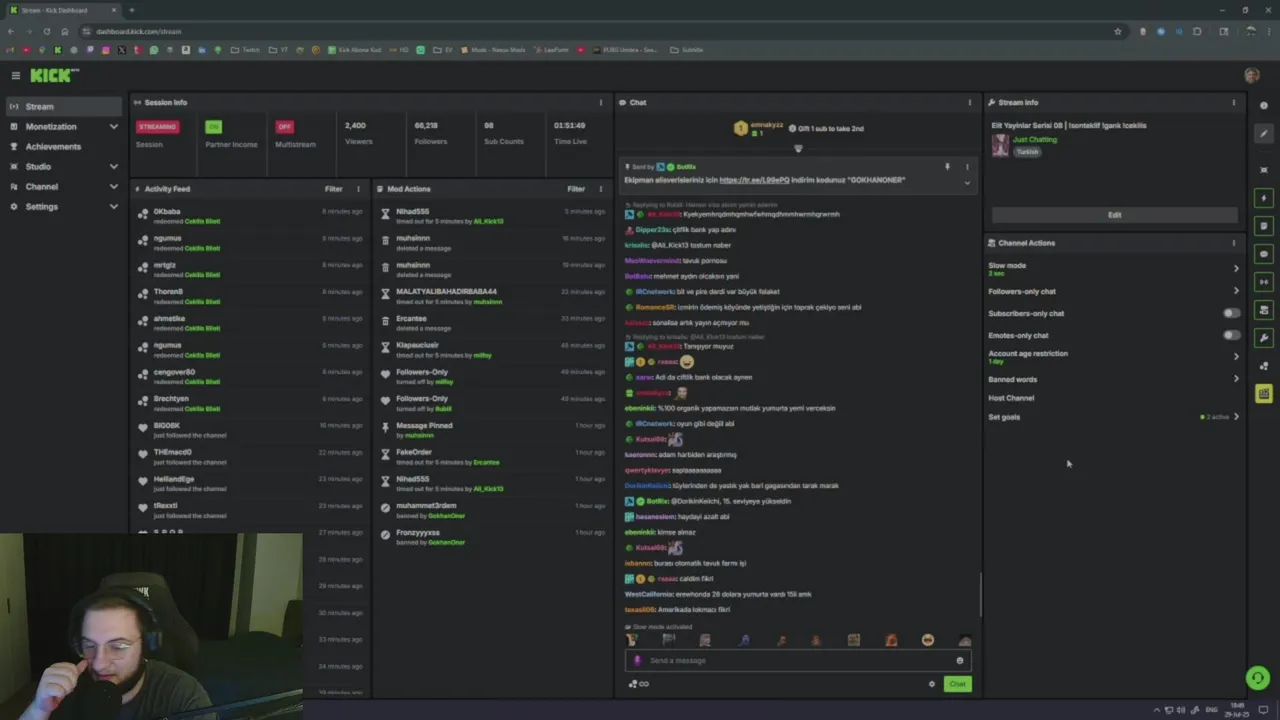The height and width of the screenshot is (720, 1280).
Task: Select OKbaba entry in Activity Feed
Action: tap(250, 216)
